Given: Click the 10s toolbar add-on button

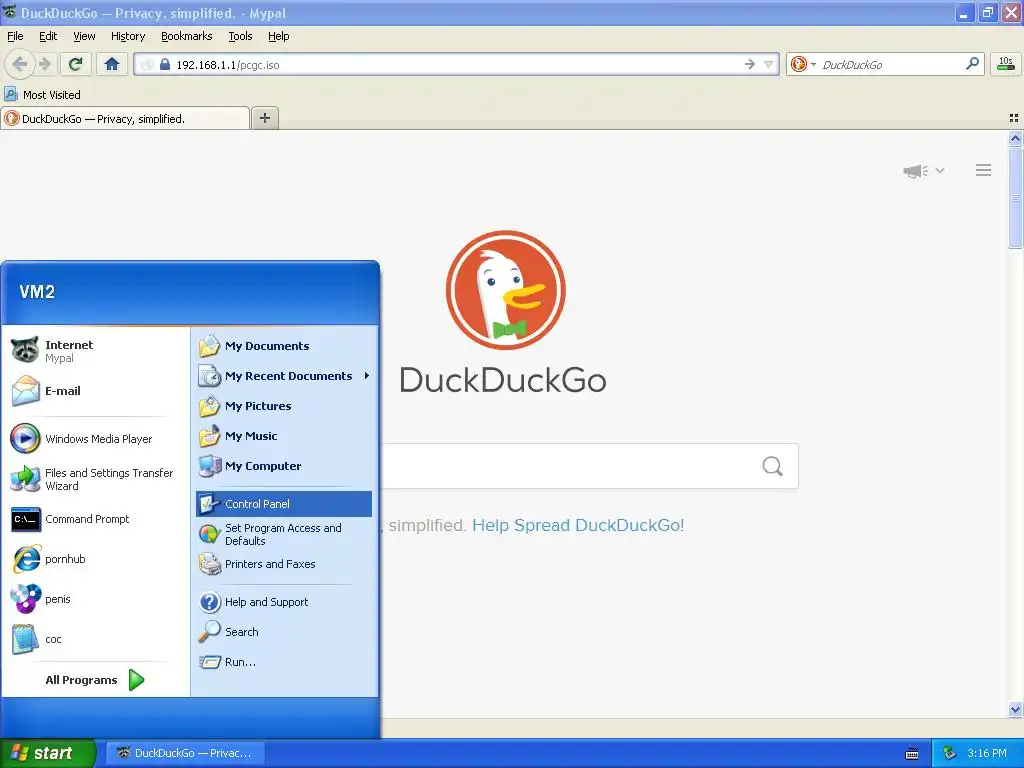Looking at the screenshot, I should point(1006,64).
